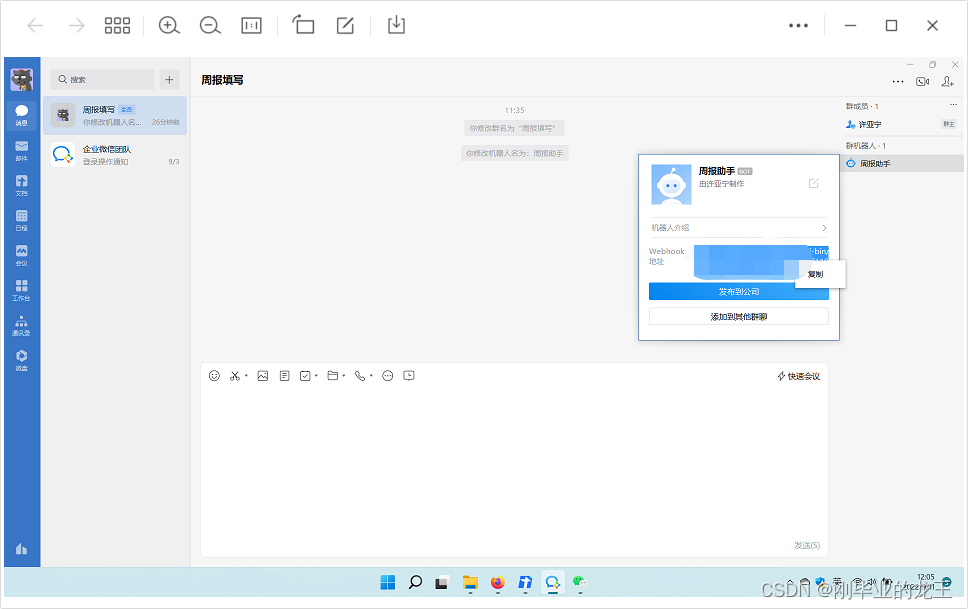The image size is (968, 609).
Task: Open Cloud Drive (微盘) in the sidebar
Action: pos(22,360)
